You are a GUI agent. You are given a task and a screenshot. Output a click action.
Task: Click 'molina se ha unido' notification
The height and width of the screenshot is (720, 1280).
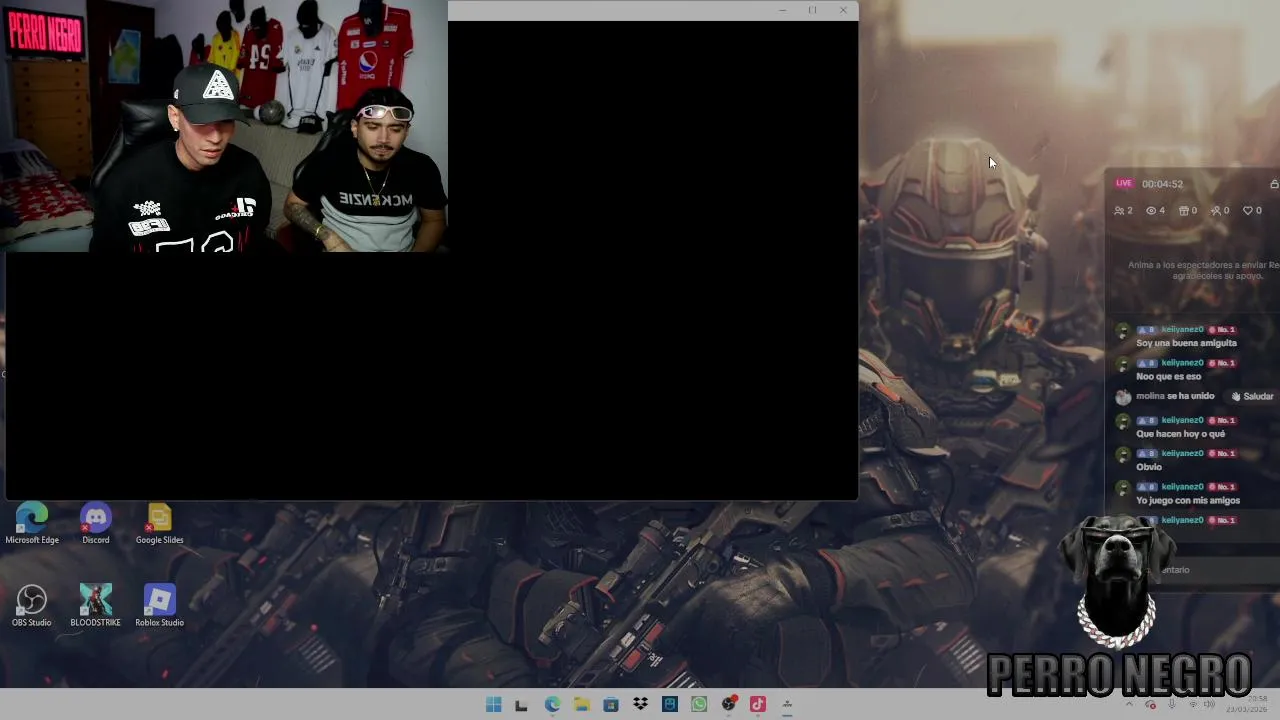click(x=1175, y=396)
